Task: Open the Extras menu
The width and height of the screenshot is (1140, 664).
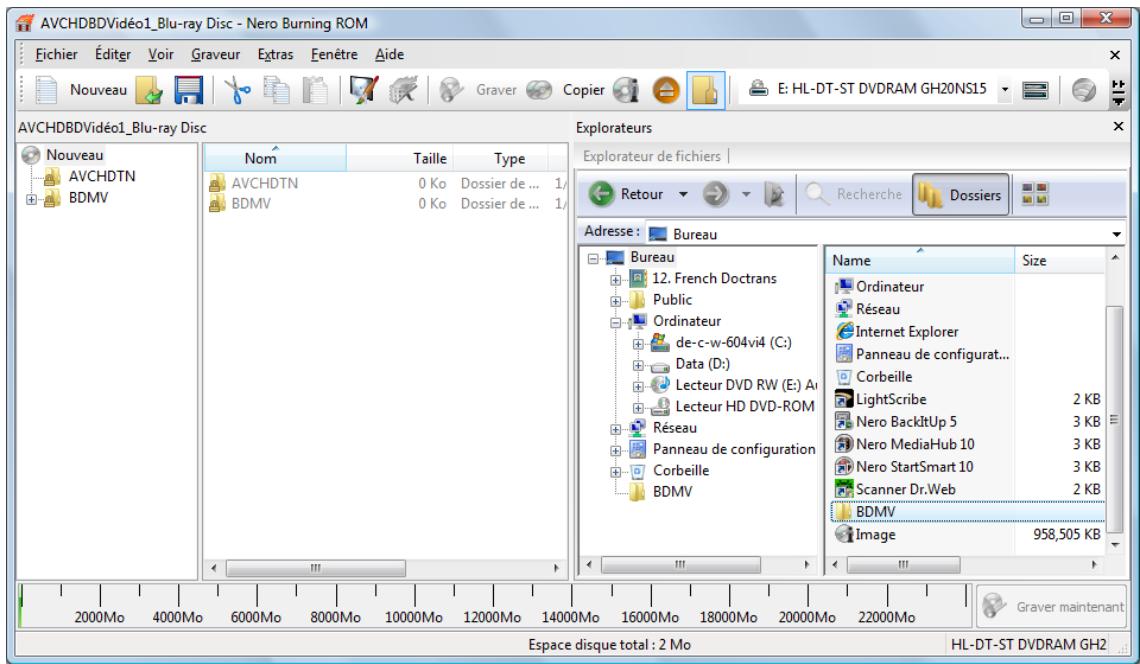Action: tap(276, 55)
